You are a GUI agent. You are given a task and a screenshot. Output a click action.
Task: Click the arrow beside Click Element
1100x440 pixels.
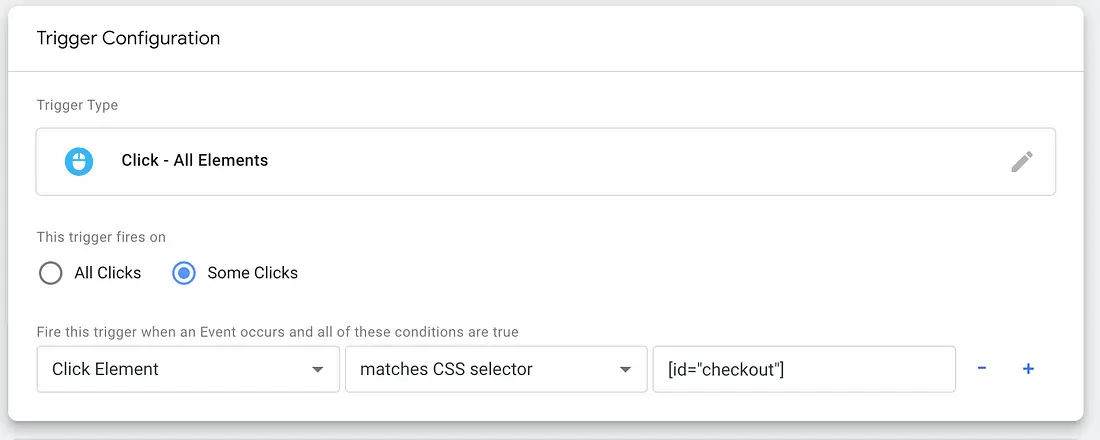click(317, 370)
